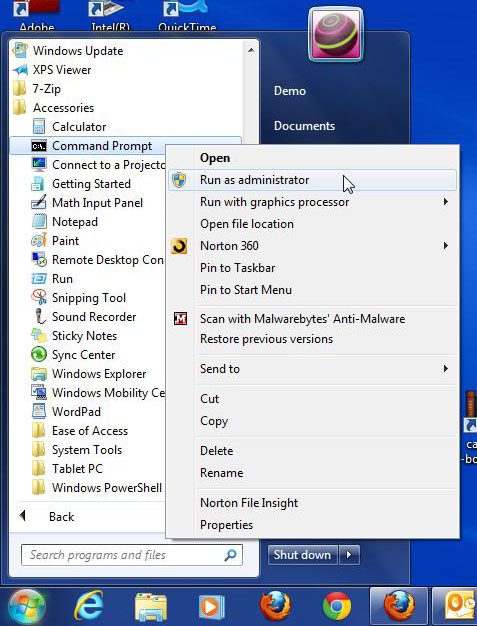Click the search magnifier icon
This screenshot has height=626, width=477.
tap(230, 555)
